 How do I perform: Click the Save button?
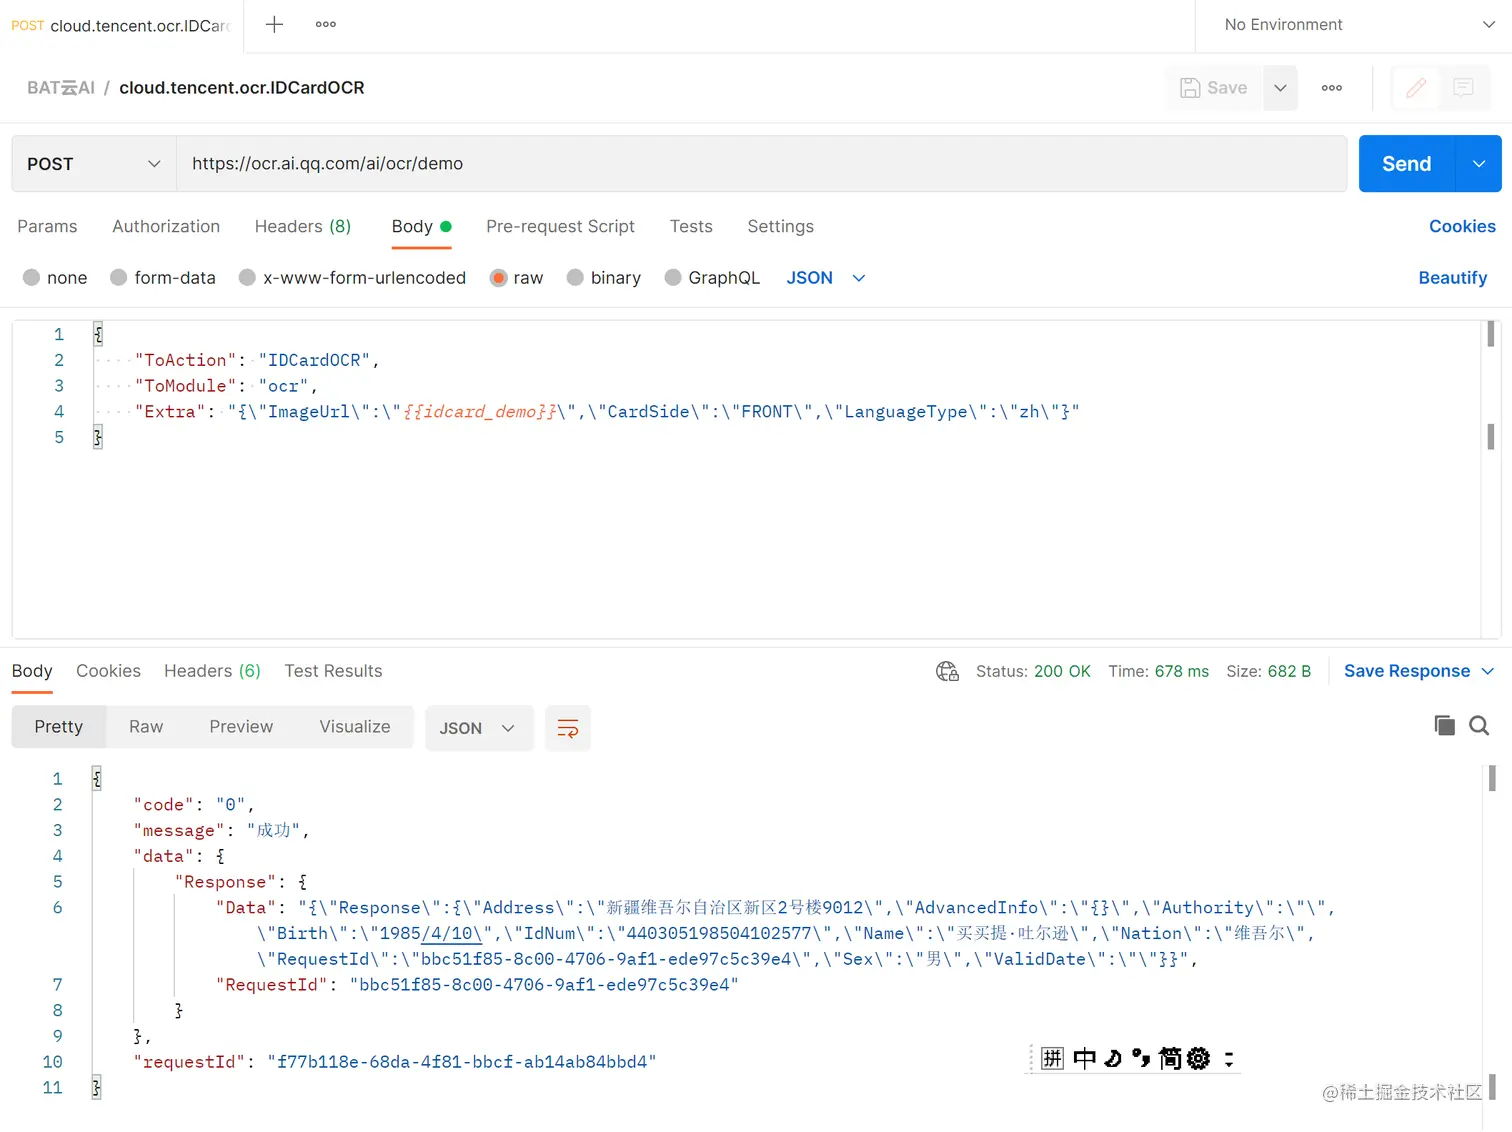(1214, 88)
